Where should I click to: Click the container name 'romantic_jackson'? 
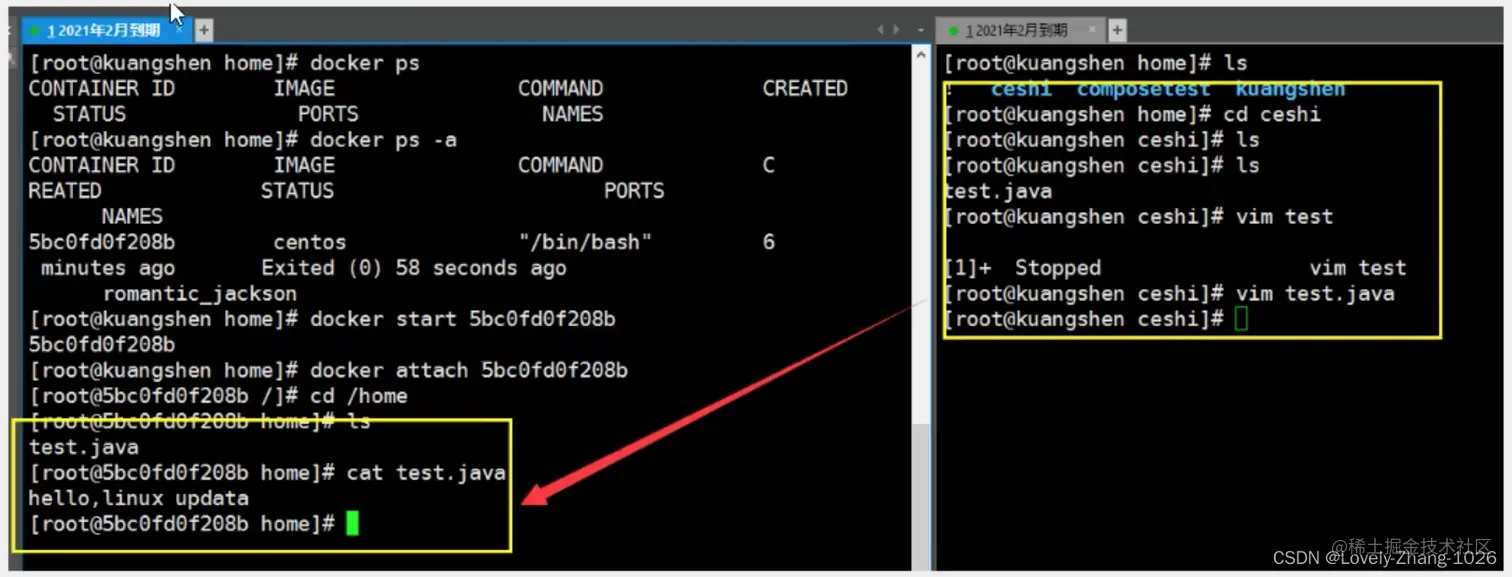coord(200,294)
